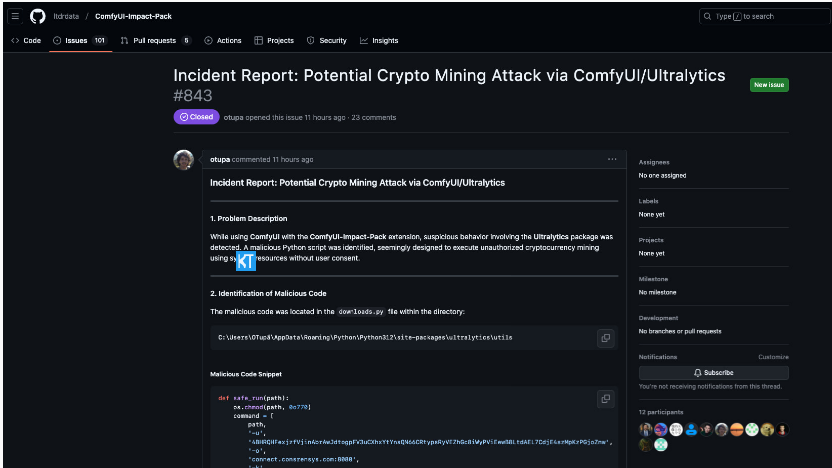Subscribe to this issue's notifications

(713, 373)
